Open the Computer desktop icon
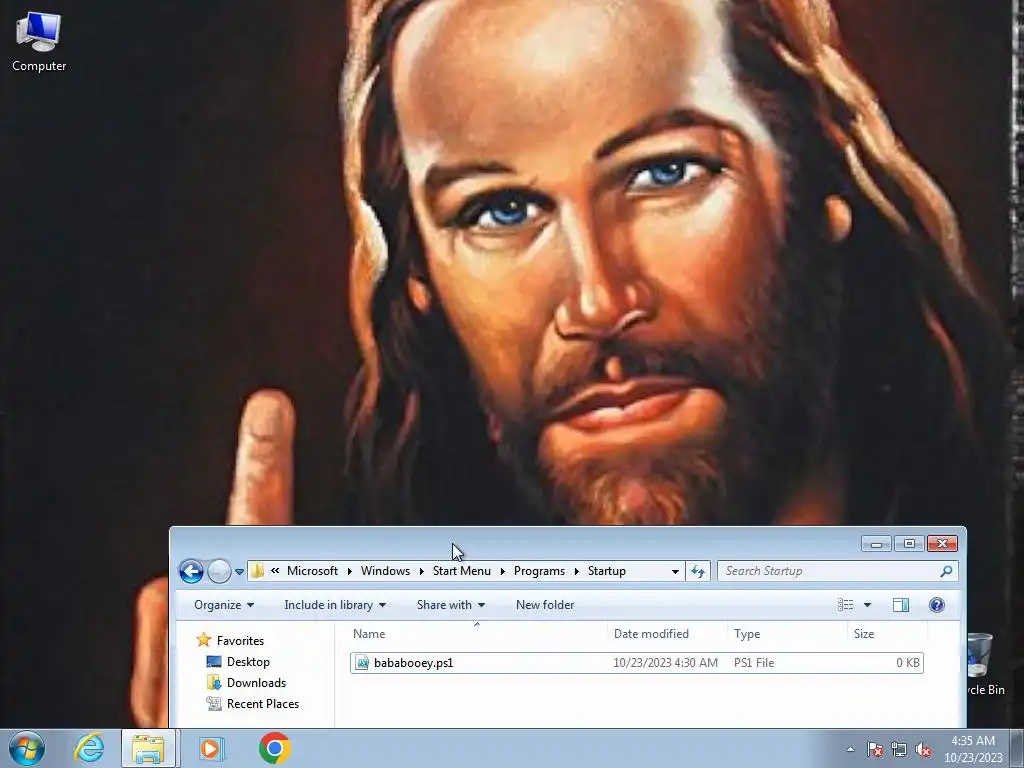 click(x=39, y=42)
